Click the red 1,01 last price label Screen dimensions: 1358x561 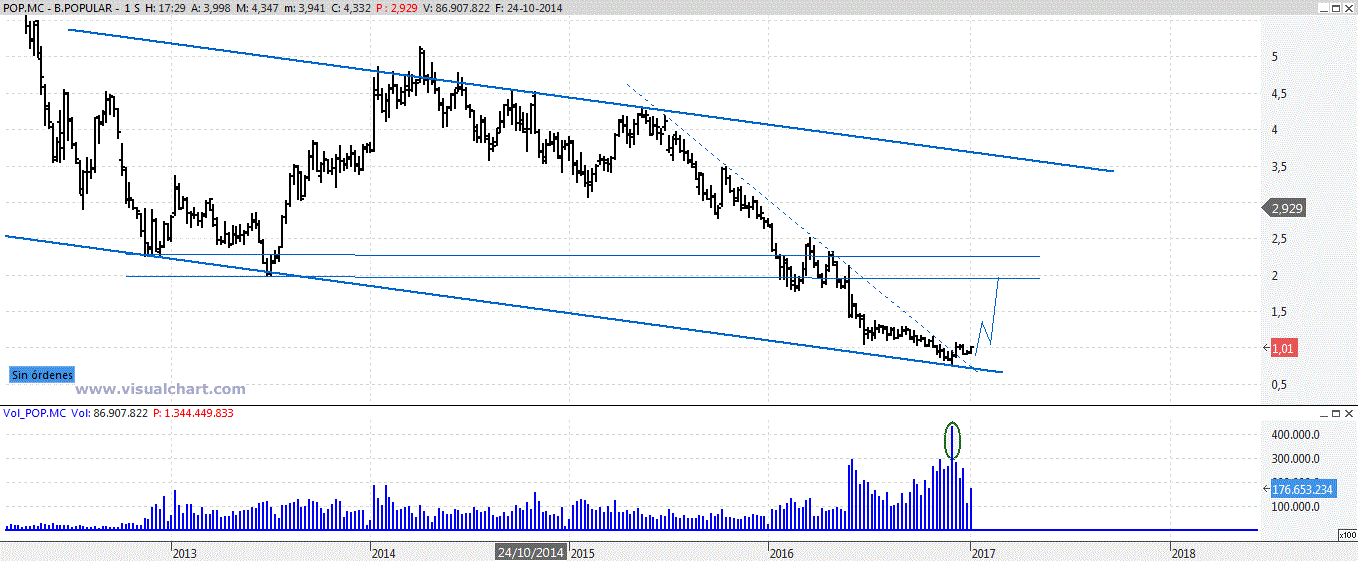click(x=1283, y=348)
